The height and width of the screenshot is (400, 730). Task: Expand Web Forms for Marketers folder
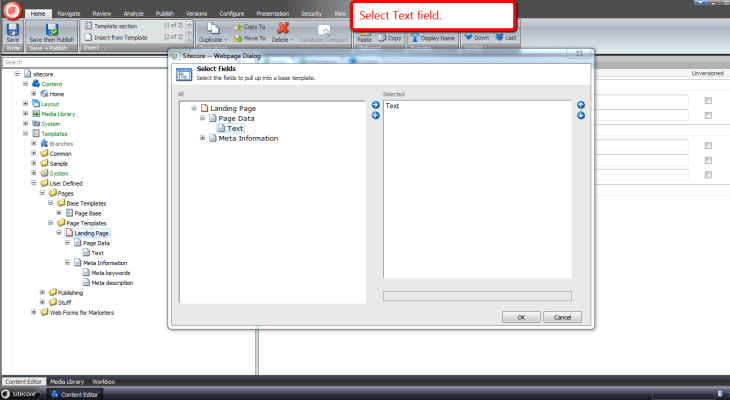coord(34,312)
